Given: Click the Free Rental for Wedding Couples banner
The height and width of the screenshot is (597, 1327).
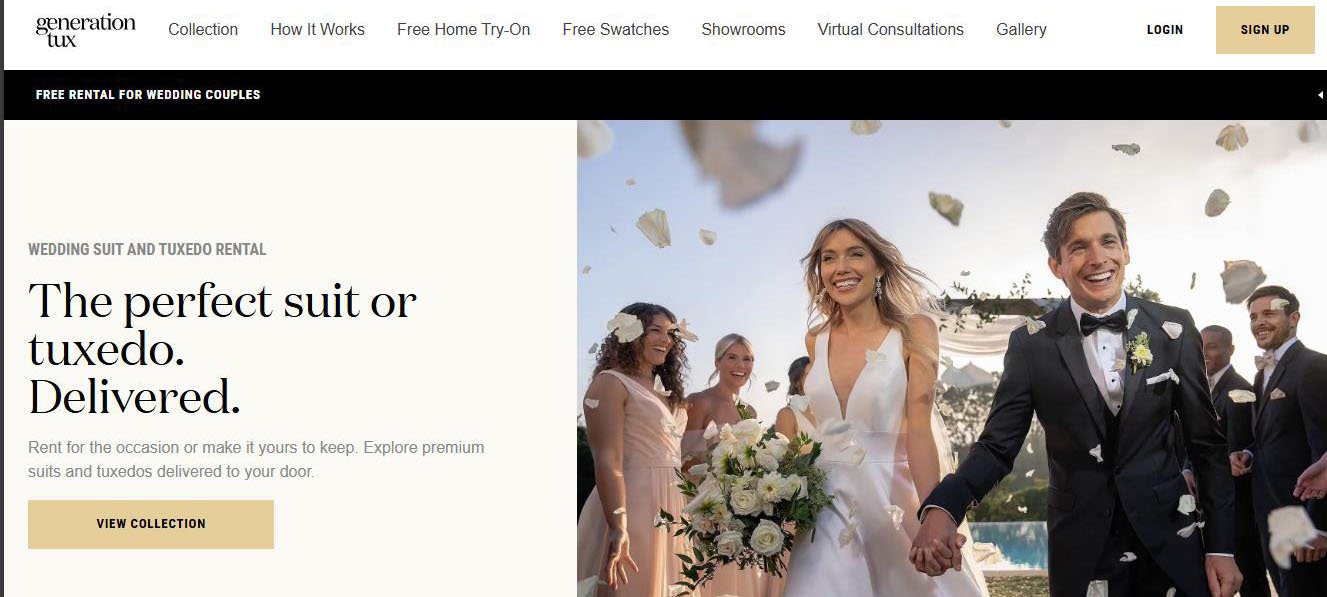Looking at the screenshot, I should coord(148,95).
